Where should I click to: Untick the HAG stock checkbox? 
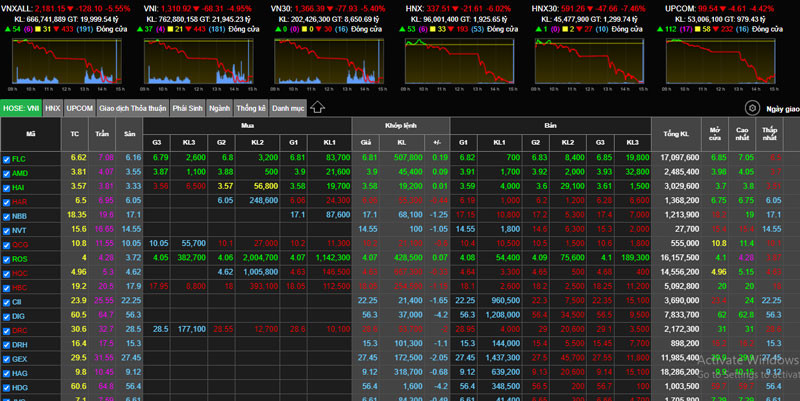pyautogui.click(x=7, y=372)
